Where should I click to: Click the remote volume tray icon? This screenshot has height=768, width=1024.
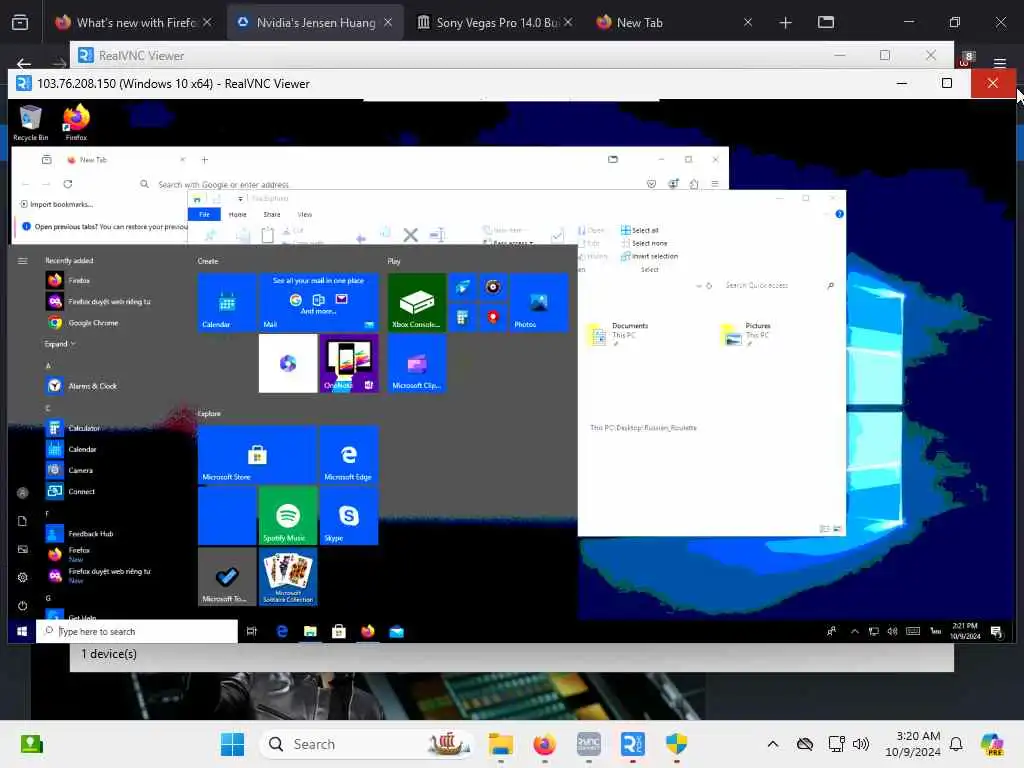(x=892, y=632)
